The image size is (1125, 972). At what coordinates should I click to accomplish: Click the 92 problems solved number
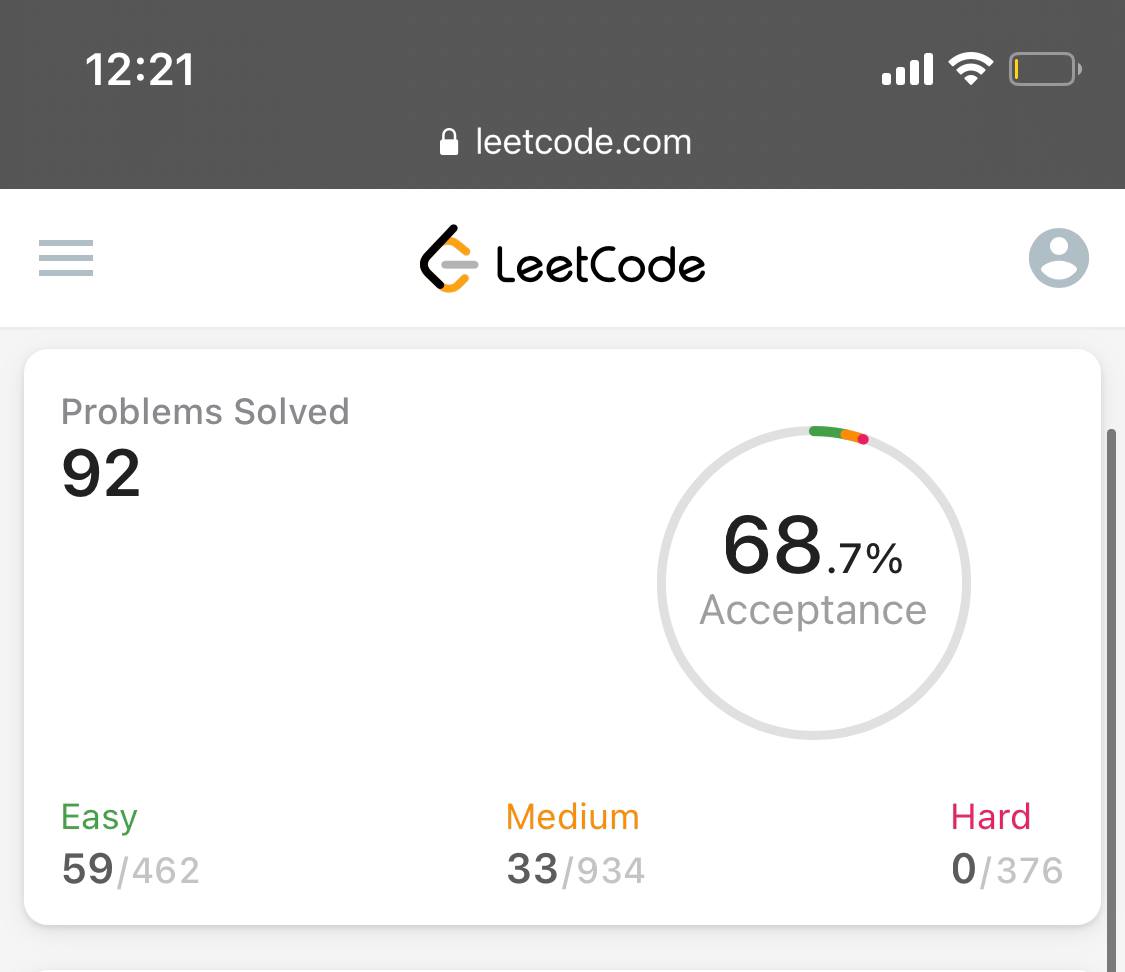tap(101, 473)
